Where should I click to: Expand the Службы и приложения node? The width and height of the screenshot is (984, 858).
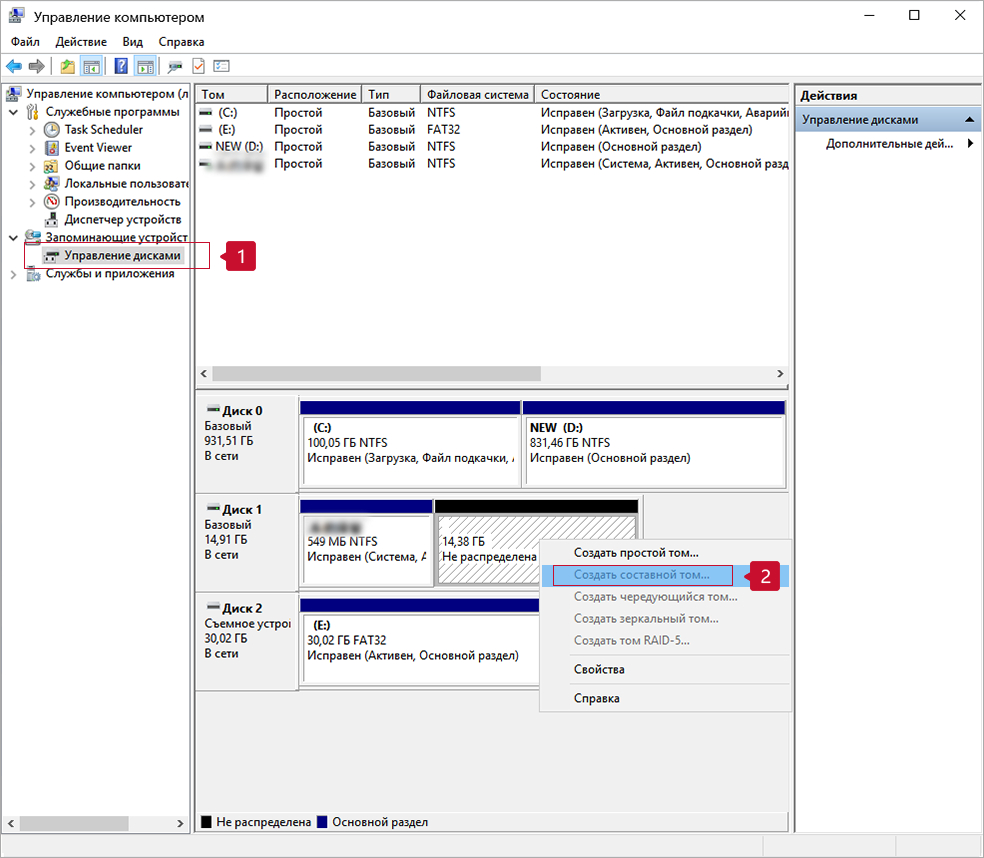tap(14, 274)
